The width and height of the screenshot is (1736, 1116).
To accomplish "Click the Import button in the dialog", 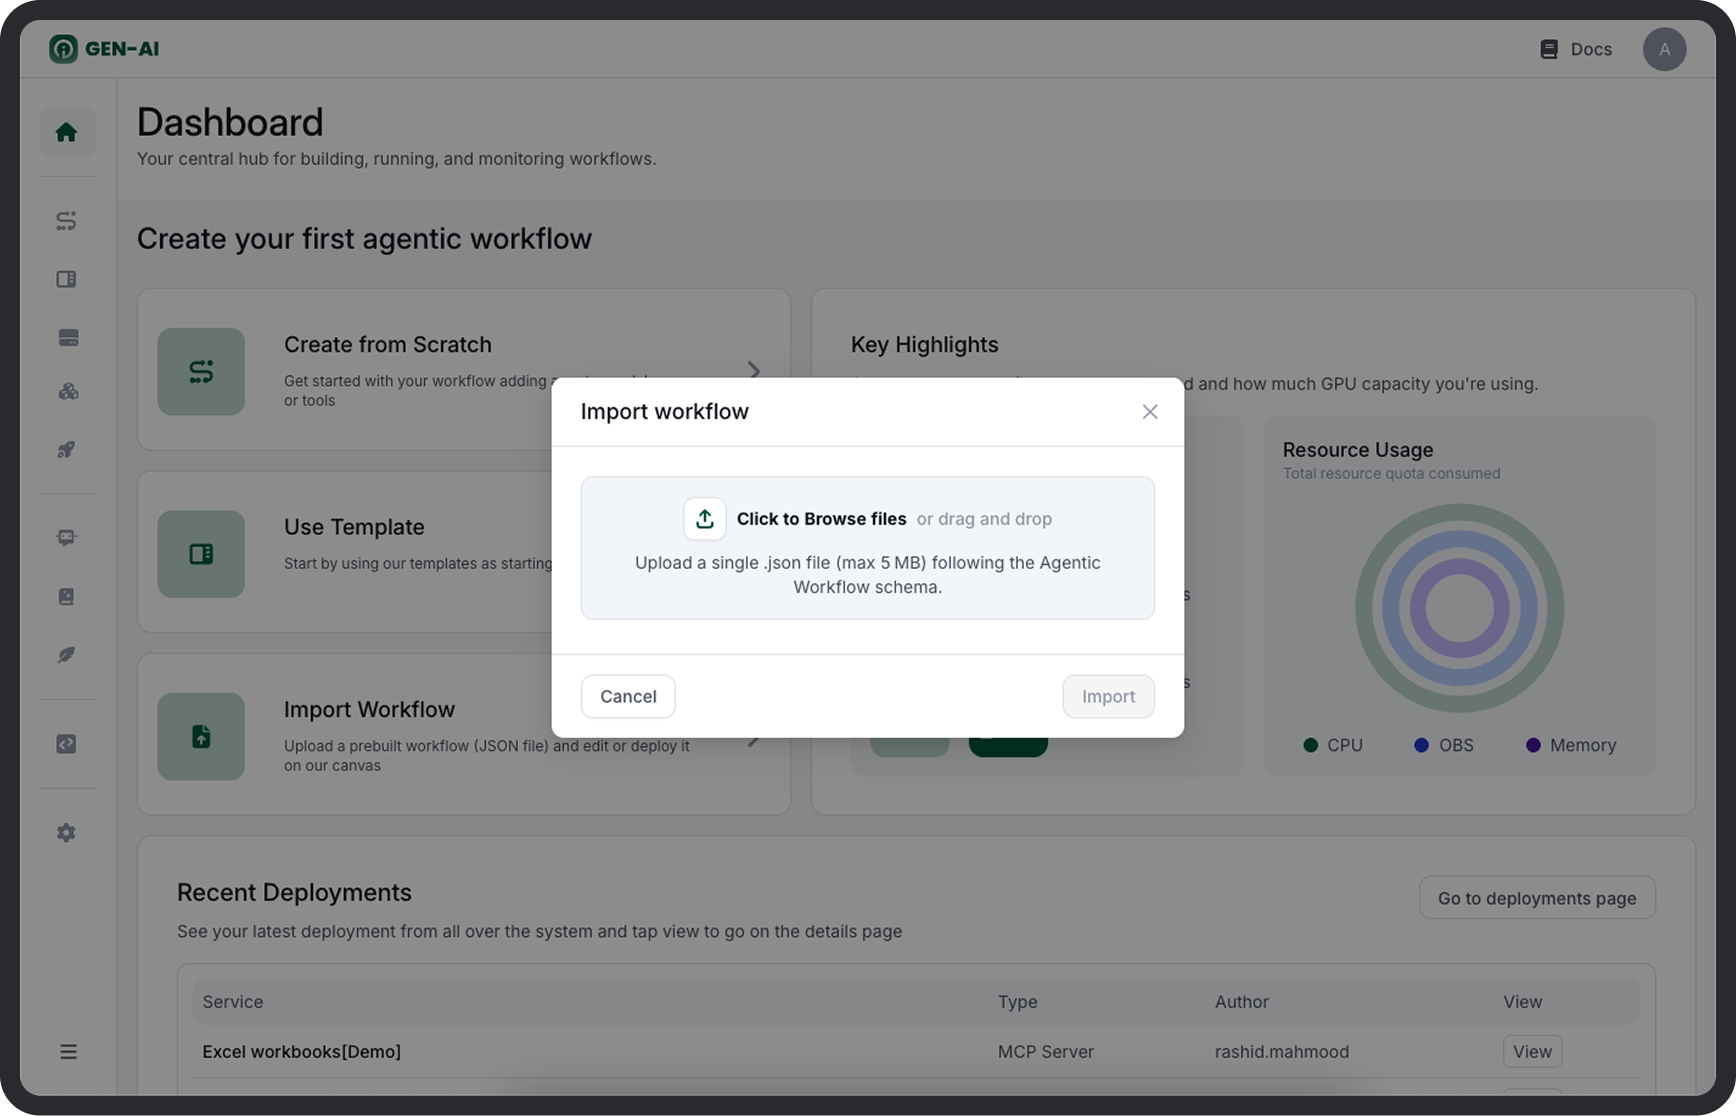I will pos(1107,696).
